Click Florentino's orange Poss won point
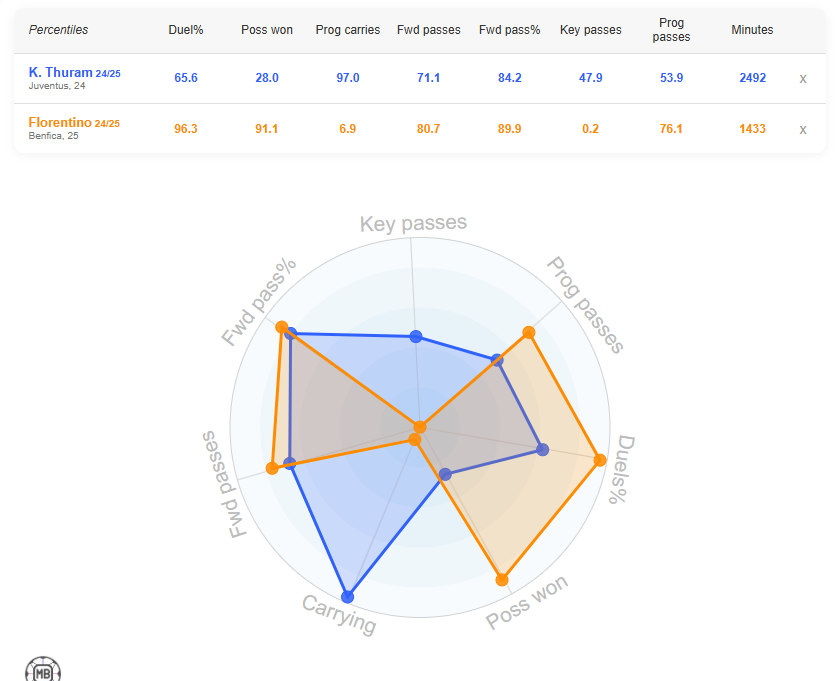 coord(502,580)
